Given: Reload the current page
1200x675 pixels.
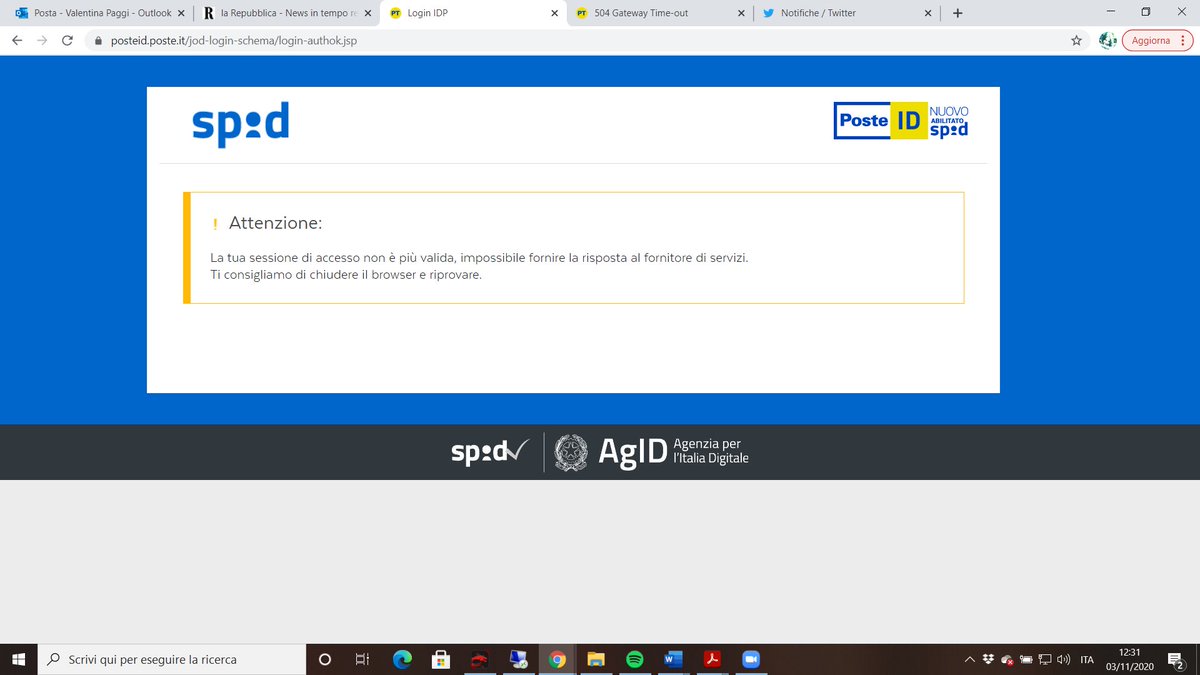Looking at the screenshot, I should coord(67,41).
